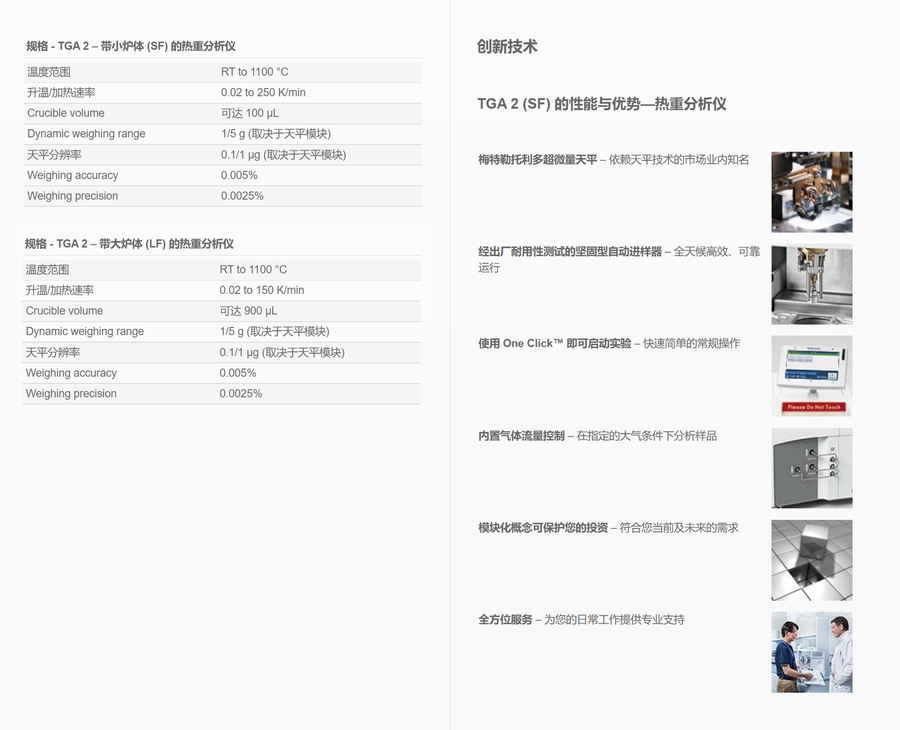Select the 经出厂耐用性测试的坚固型自动进样器 heading
The height and width of the screenshot is (730, 900).
[x=570, y=251]
